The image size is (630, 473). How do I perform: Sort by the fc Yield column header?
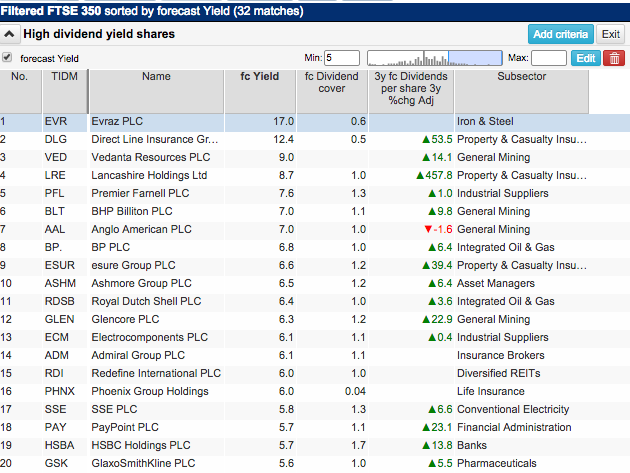(260, 92)
